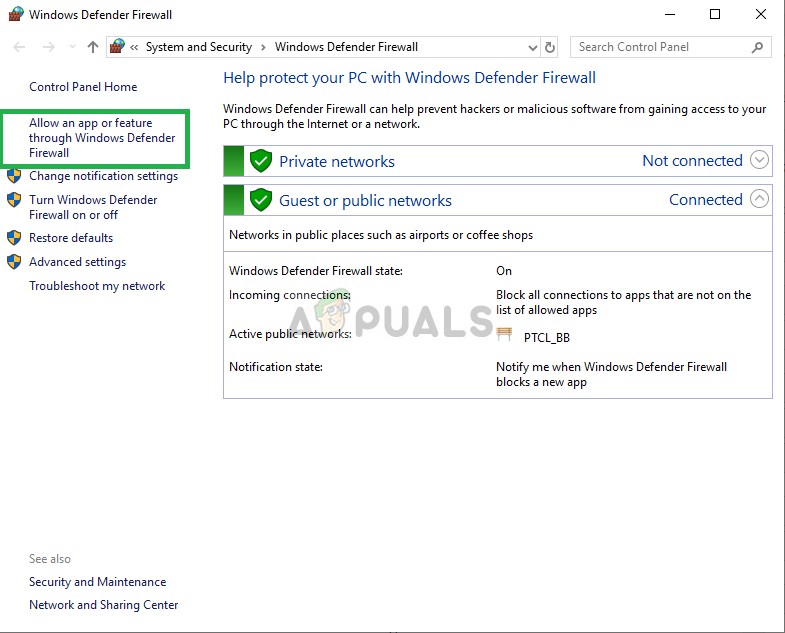Click the Windows Defender Firewall title bar icon
785x633 pixels.
pos(16,14)
